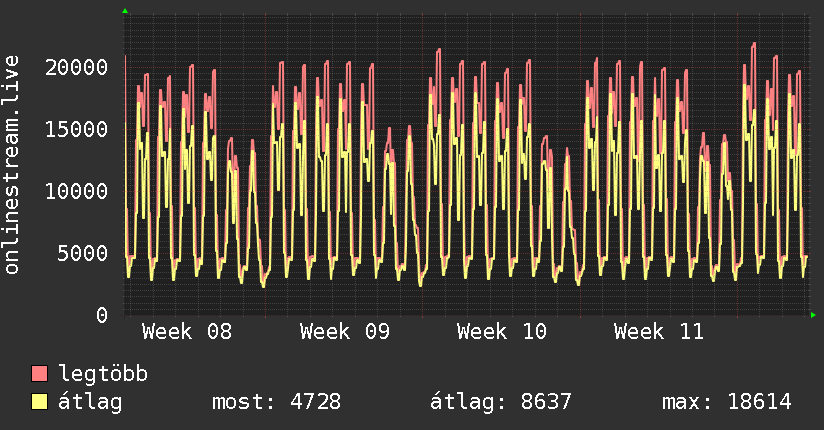Click the 10000 y-axis tick label
824x430 pixels.
76,192
